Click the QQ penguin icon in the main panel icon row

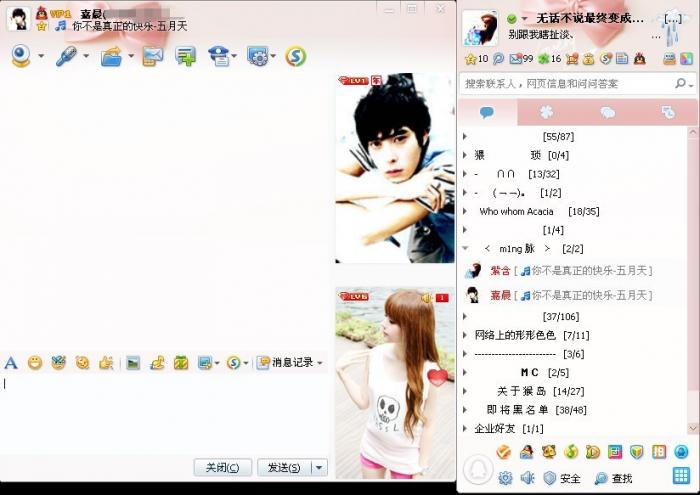pyautogui.click(x=639, y=59)
